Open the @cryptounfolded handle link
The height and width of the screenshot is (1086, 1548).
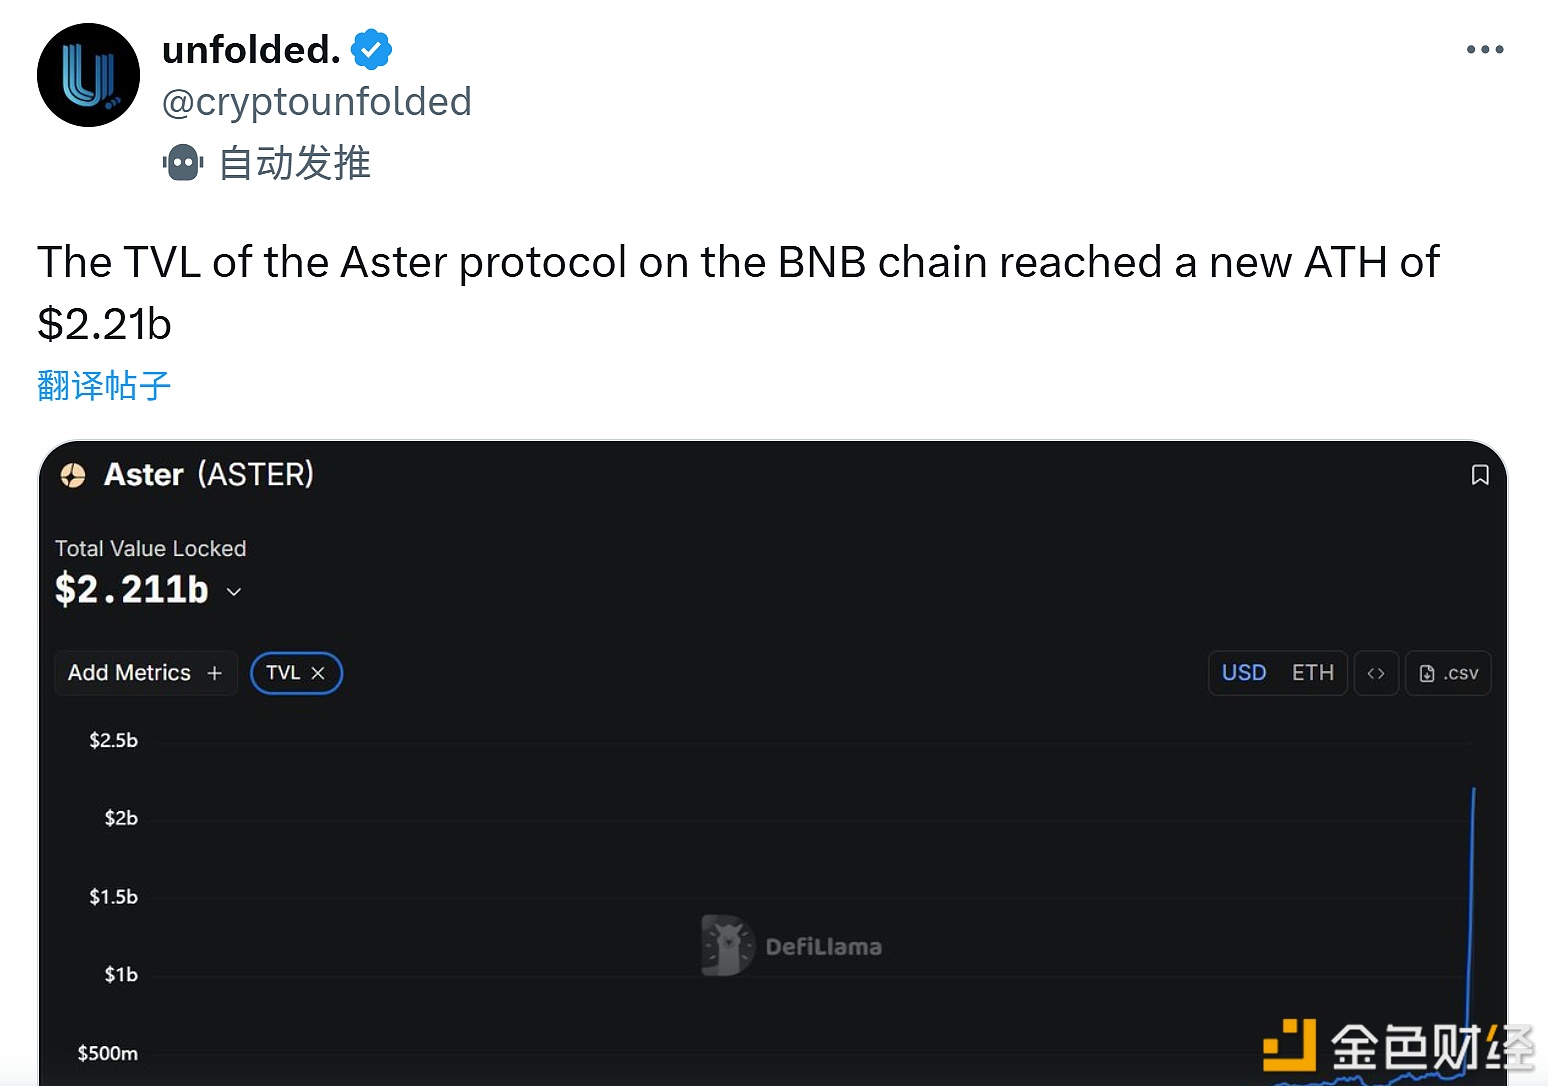click(x=316, y=102)
